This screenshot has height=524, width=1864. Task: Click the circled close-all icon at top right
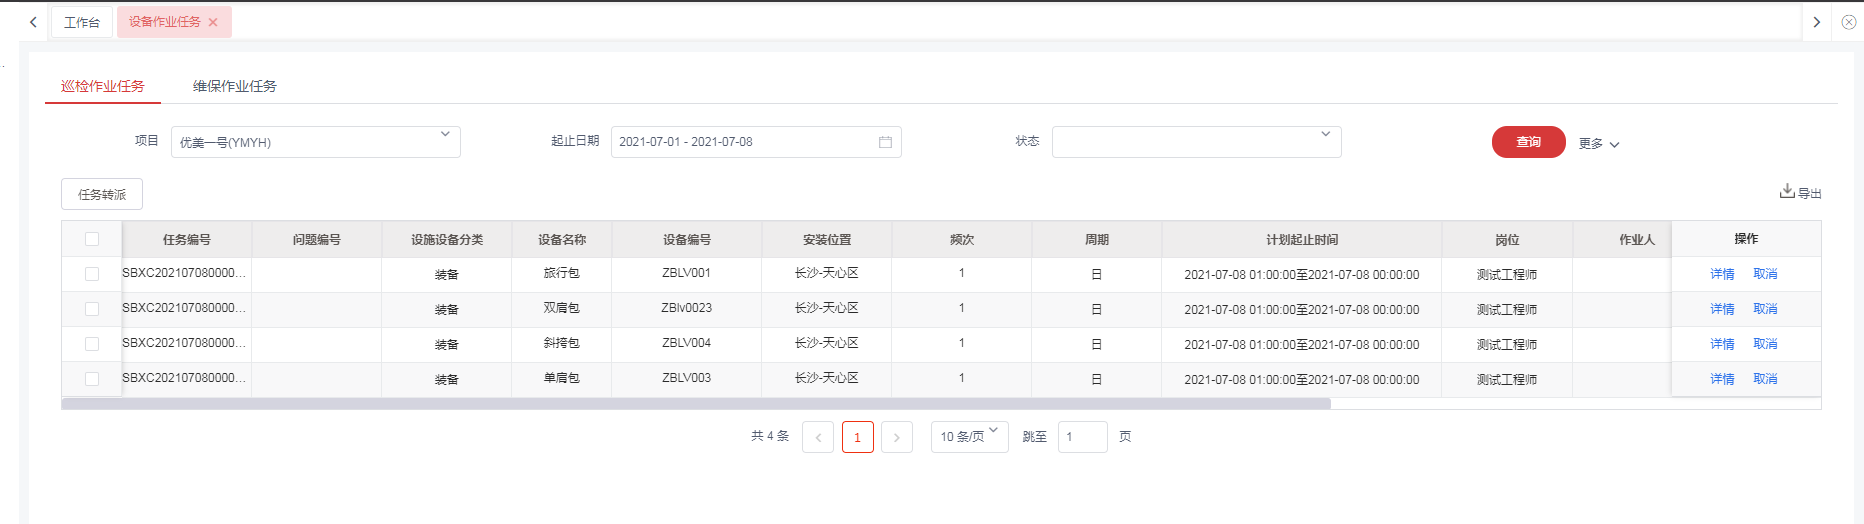click(x=1849, y=22)
